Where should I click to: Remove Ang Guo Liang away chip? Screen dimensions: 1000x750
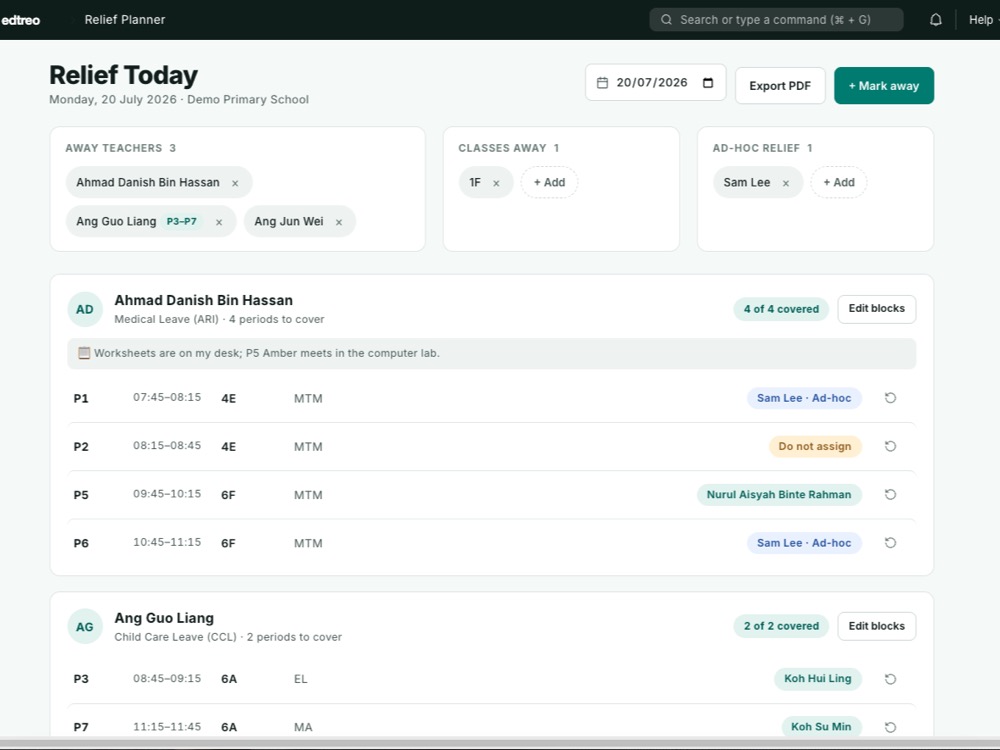pyautogui.click(x=219, y=222)
